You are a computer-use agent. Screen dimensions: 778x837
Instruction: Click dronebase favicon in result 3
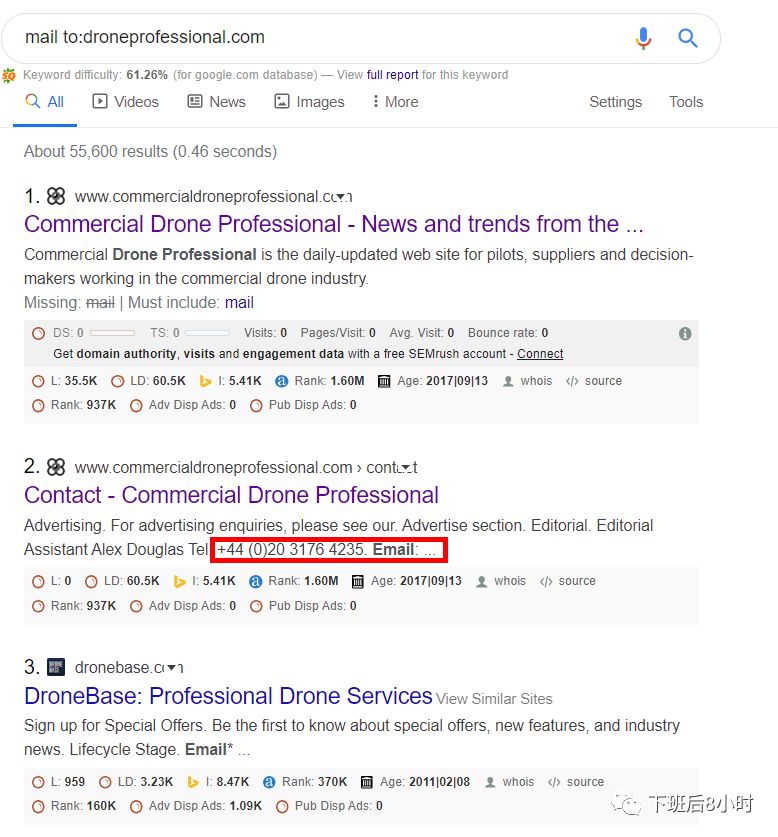tap(56, 667)
